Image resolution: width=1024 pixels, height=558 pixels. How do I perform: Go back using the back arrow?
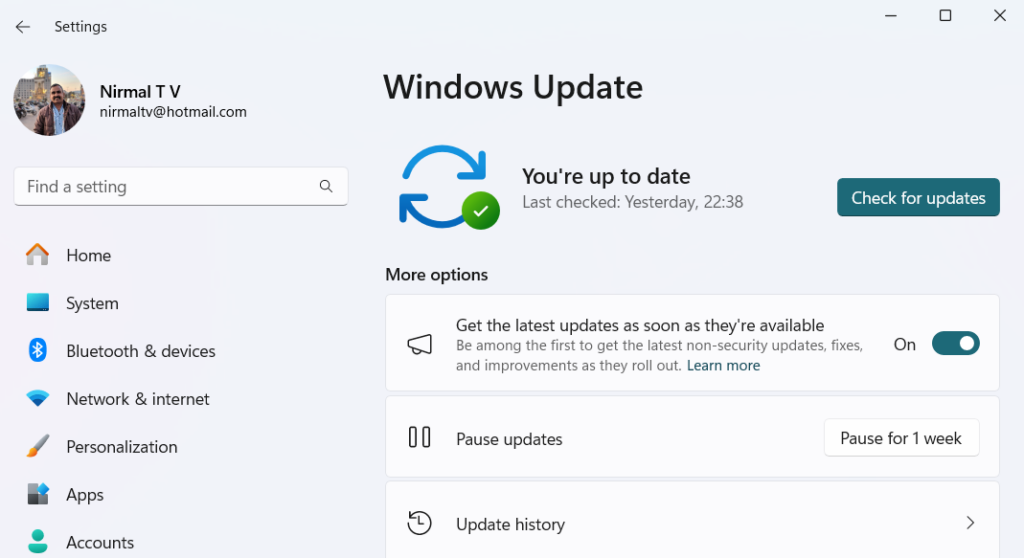tap(23, 27)
